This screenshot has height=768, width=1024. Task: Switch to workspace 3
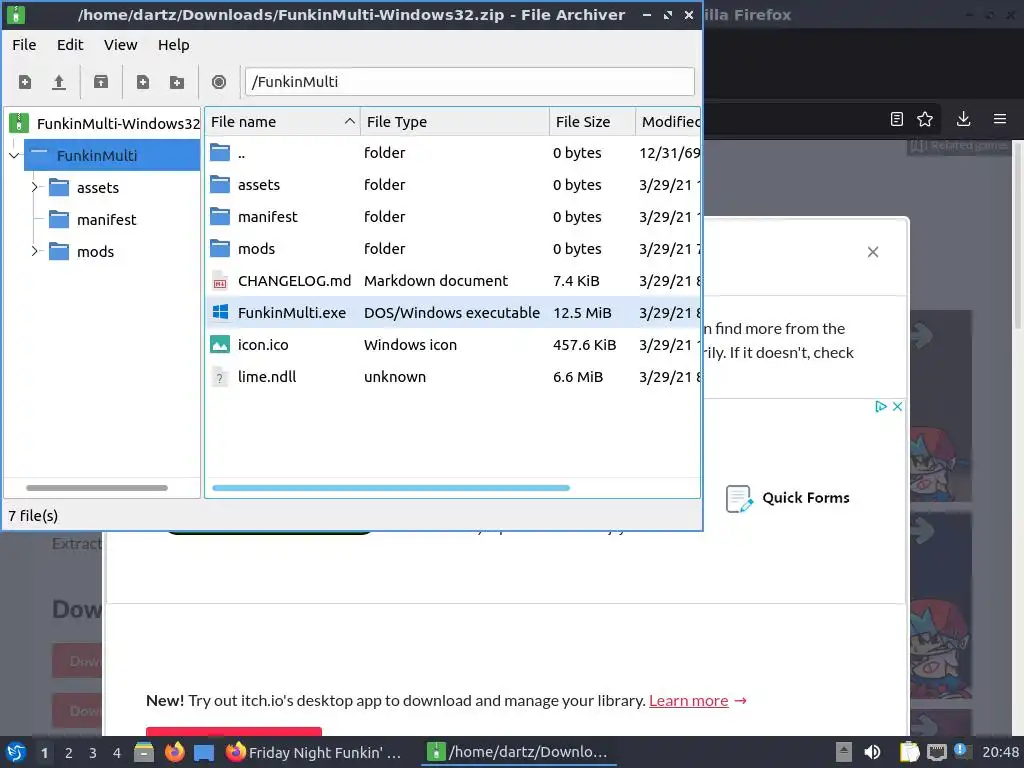[93, 753]
